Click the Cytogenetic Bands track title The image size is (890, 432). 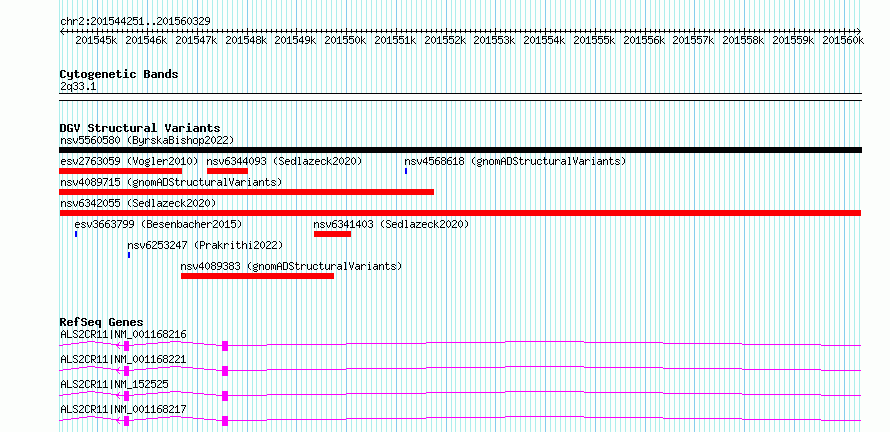[x=119, y=74]
